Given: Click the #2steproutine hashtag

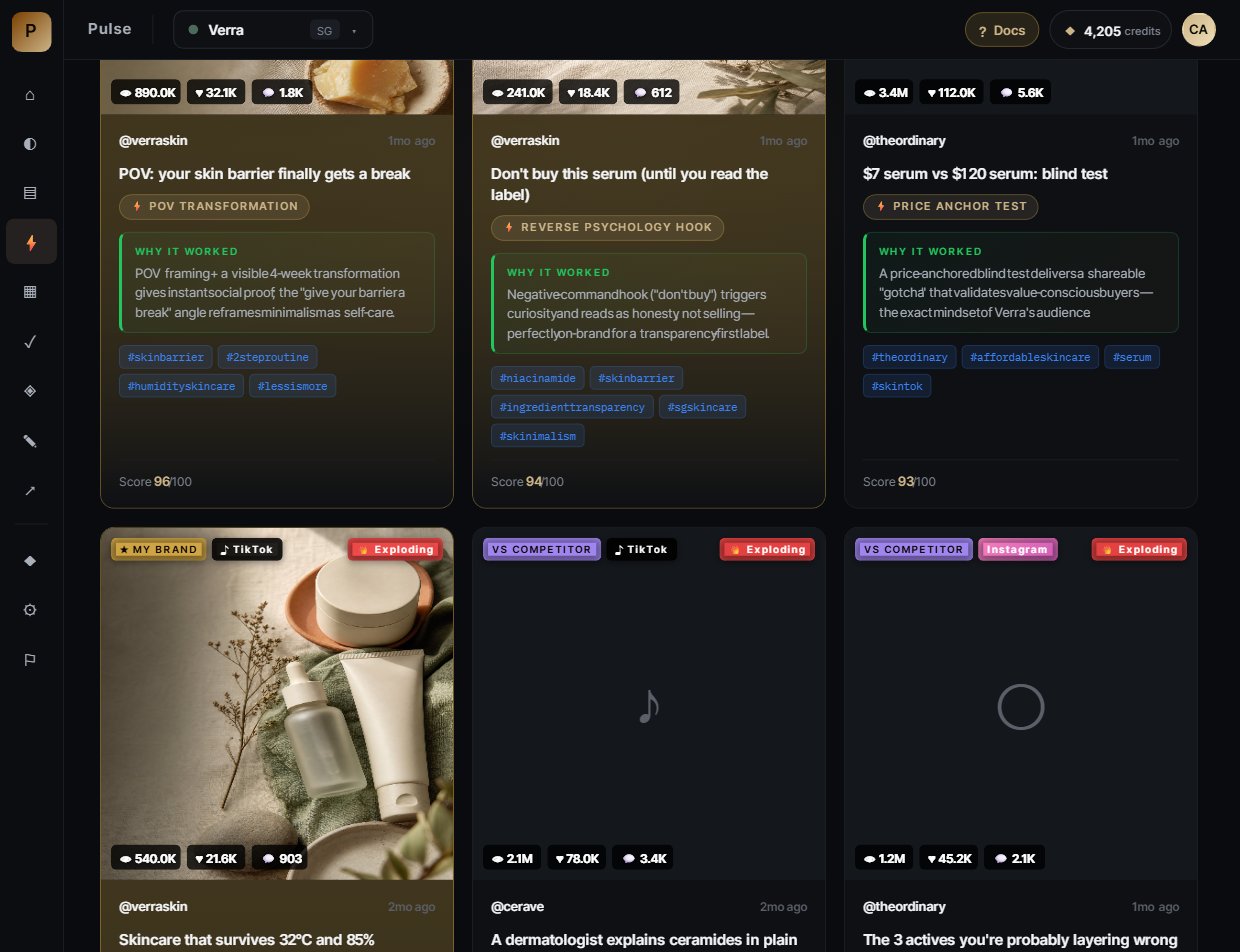Looking at the screenshot, I should point(269,357).
